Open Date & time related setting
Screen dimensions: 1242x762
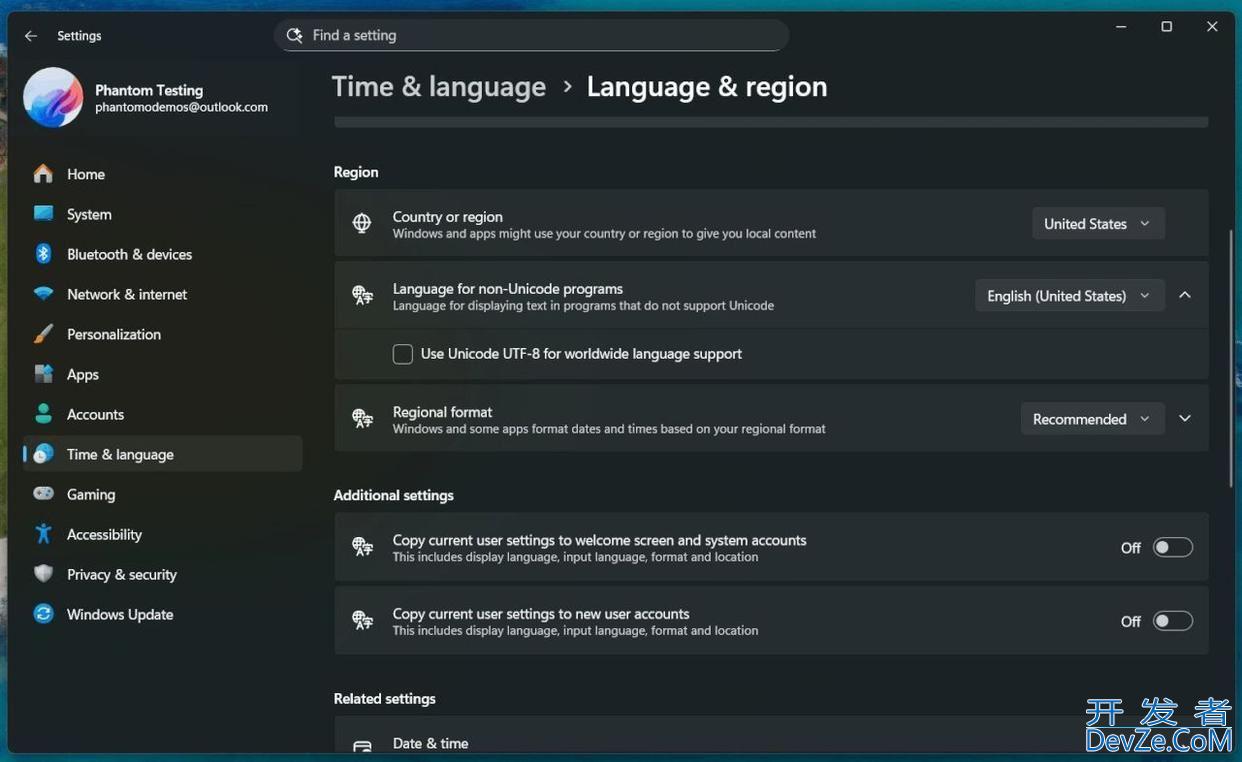430,743
